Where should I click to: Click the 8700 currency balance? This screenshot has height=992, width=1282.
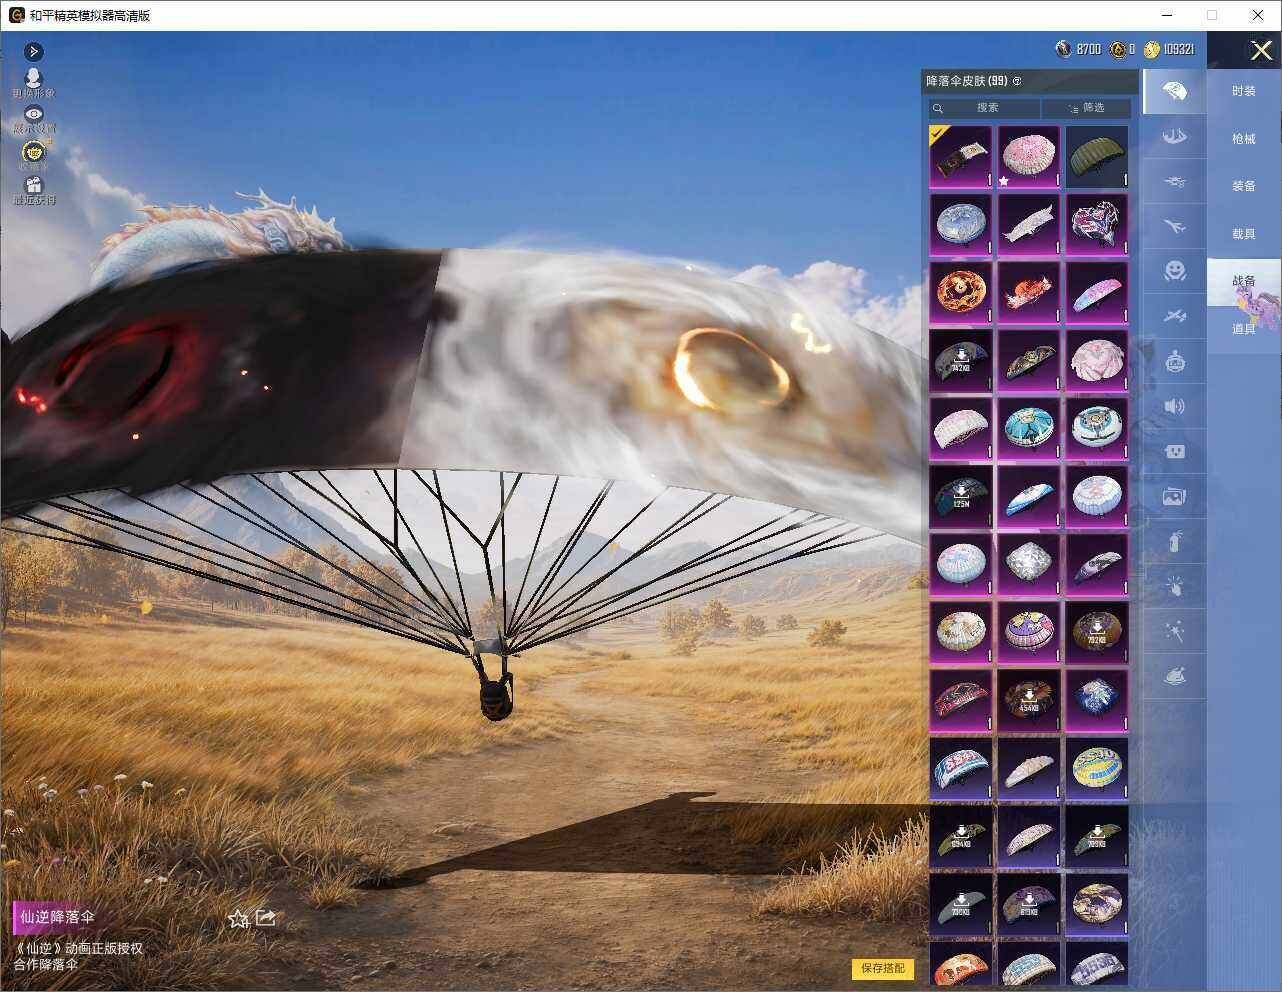1088,49
